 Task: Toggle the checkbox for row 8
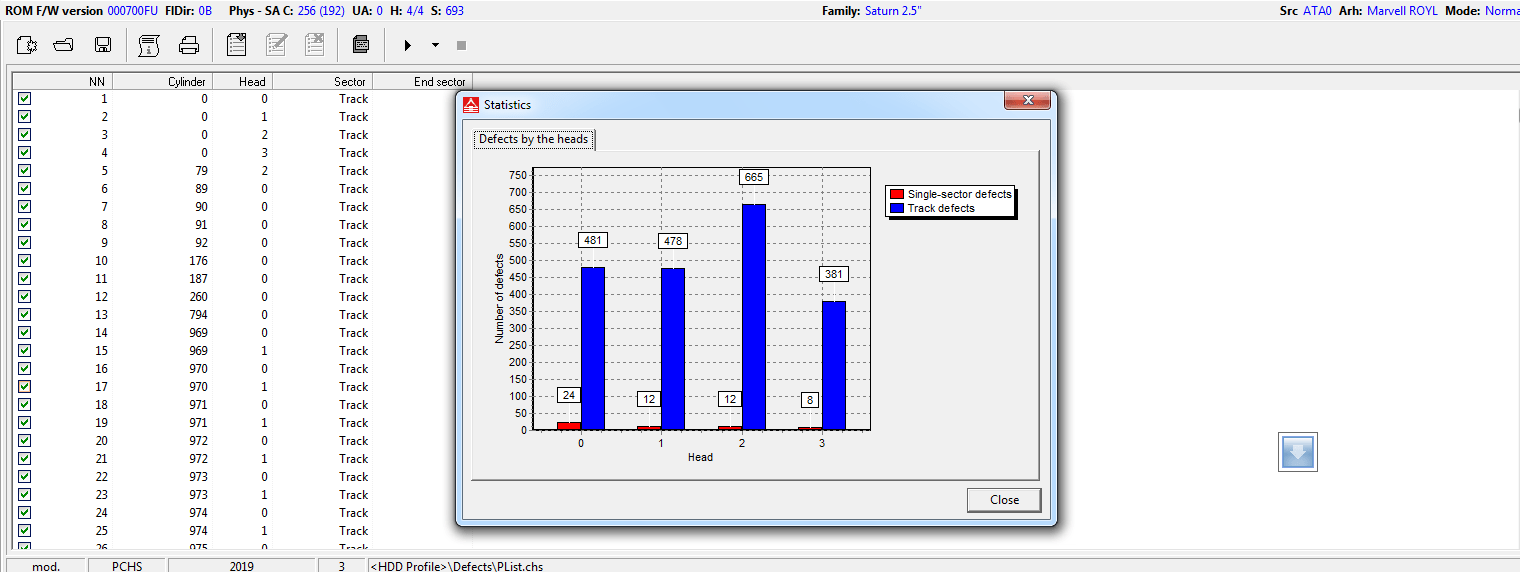point(25,225)
